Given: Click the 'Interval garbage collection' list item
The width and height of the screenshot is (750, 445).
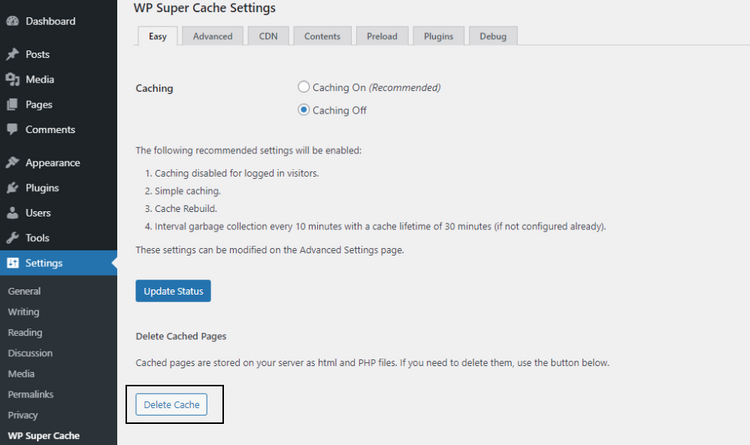Looking at the screenshot, I should click(x=380, y=226).
